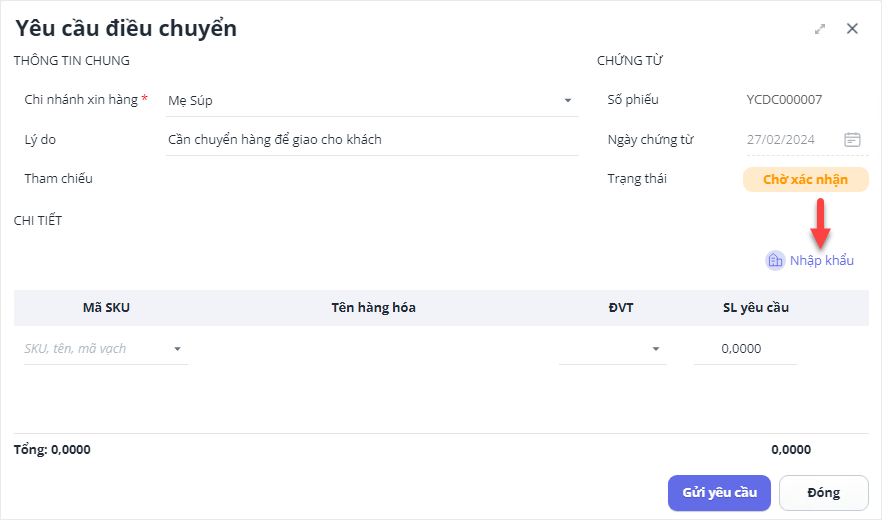Click the SL yêu cầu quantity field
The width and height of the screenshot is (882, 520).
click(744, 349)
